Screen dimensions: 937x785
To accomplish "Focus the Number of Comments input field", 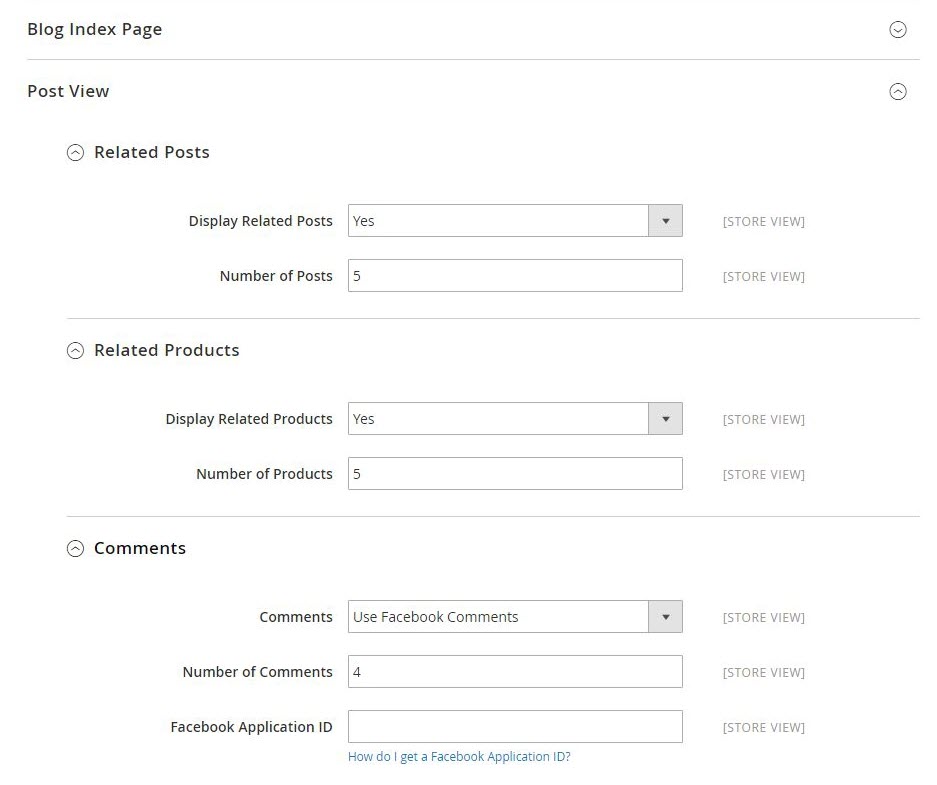I will click(515, 672).
